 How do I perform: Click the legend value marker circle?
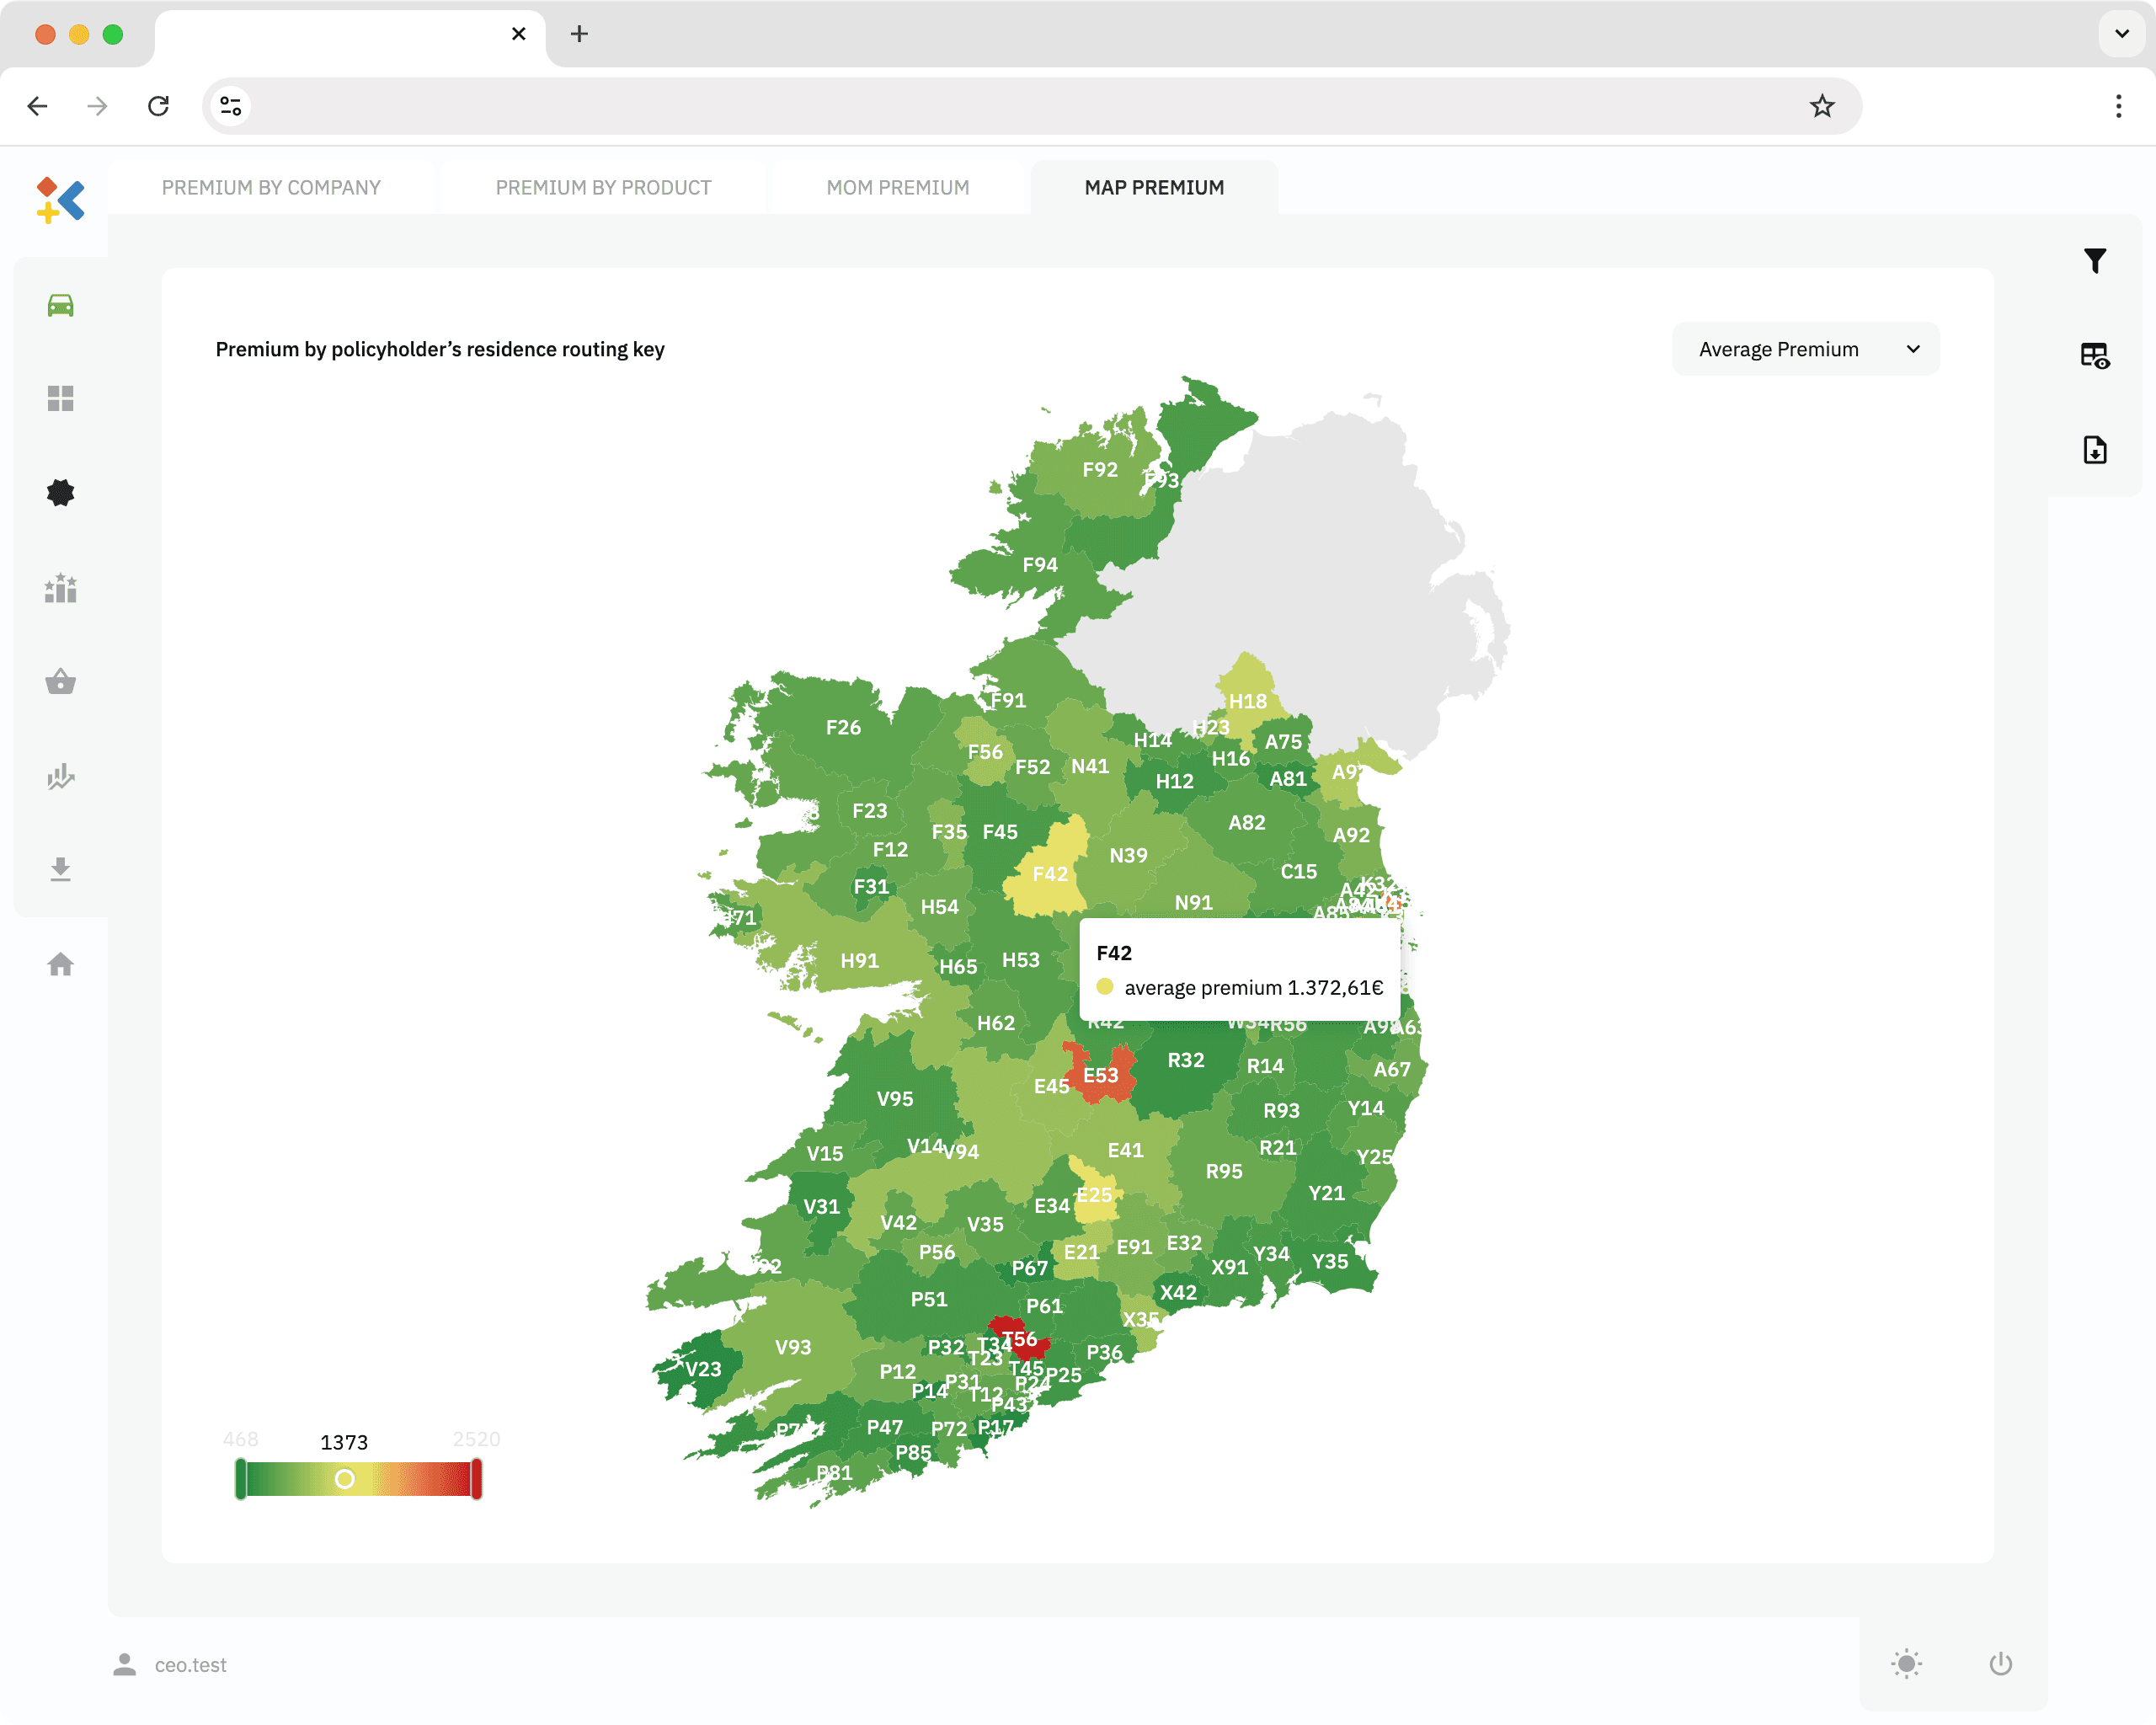(344, 1478)
